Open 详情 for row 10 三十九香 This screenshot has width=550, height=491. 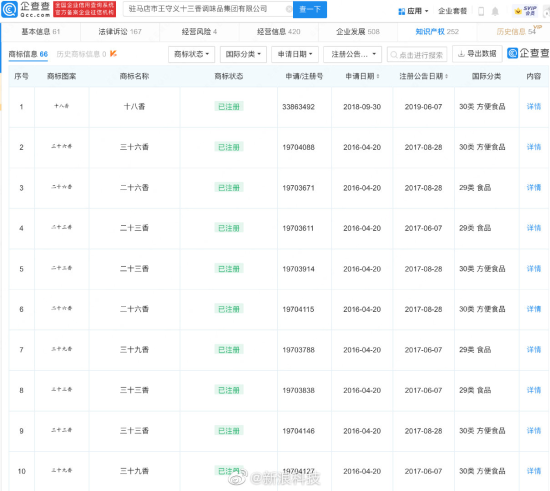point(534,471)
